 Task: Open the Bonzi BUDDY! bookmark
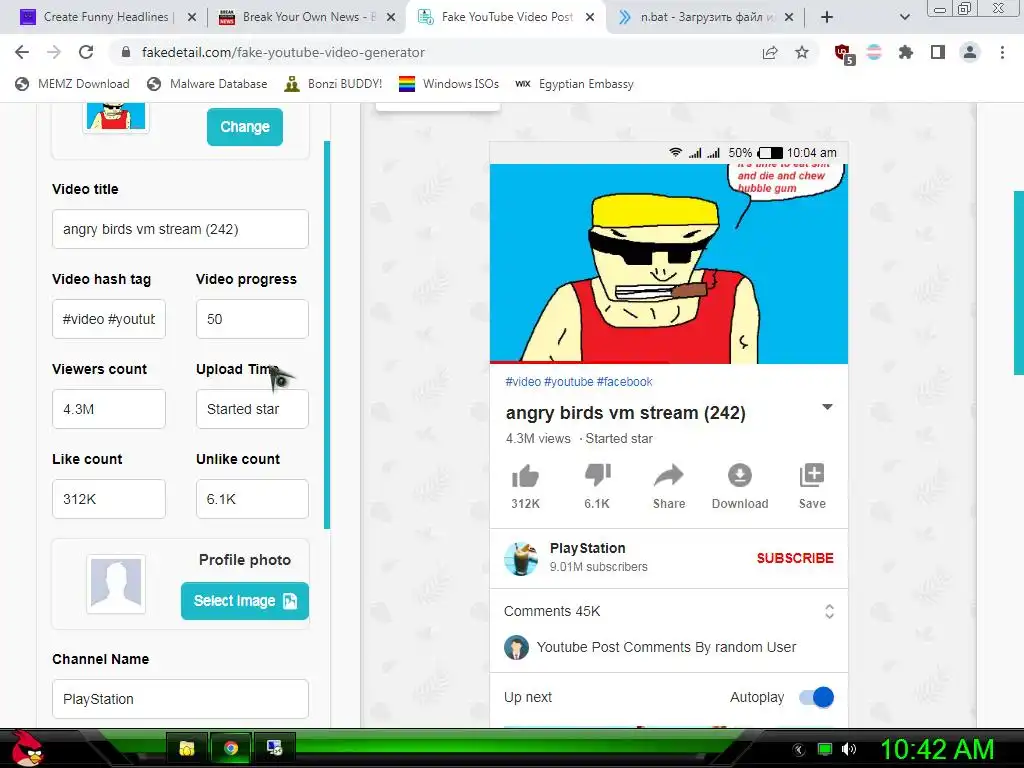tap(334, 84)
